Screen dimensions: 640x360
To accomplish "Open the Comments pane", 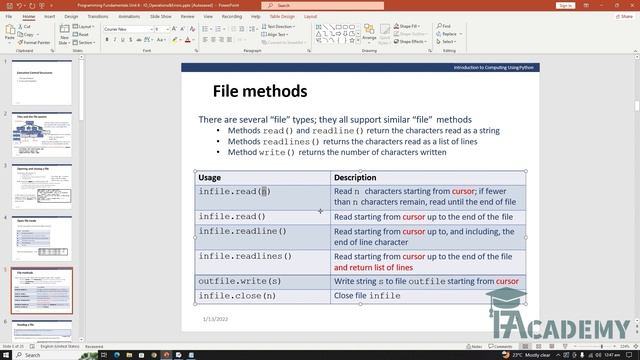I will (500, 346).
